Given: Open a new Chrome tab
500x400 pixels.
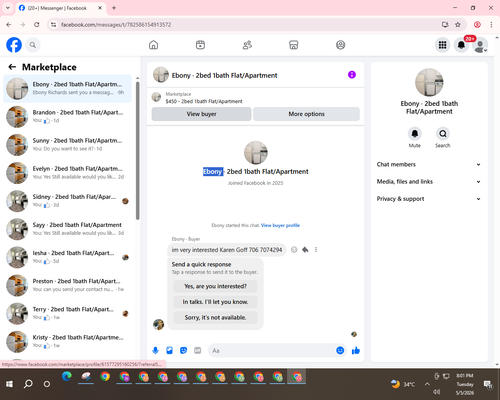Looking at the screenshot, I should click(114, 8).
